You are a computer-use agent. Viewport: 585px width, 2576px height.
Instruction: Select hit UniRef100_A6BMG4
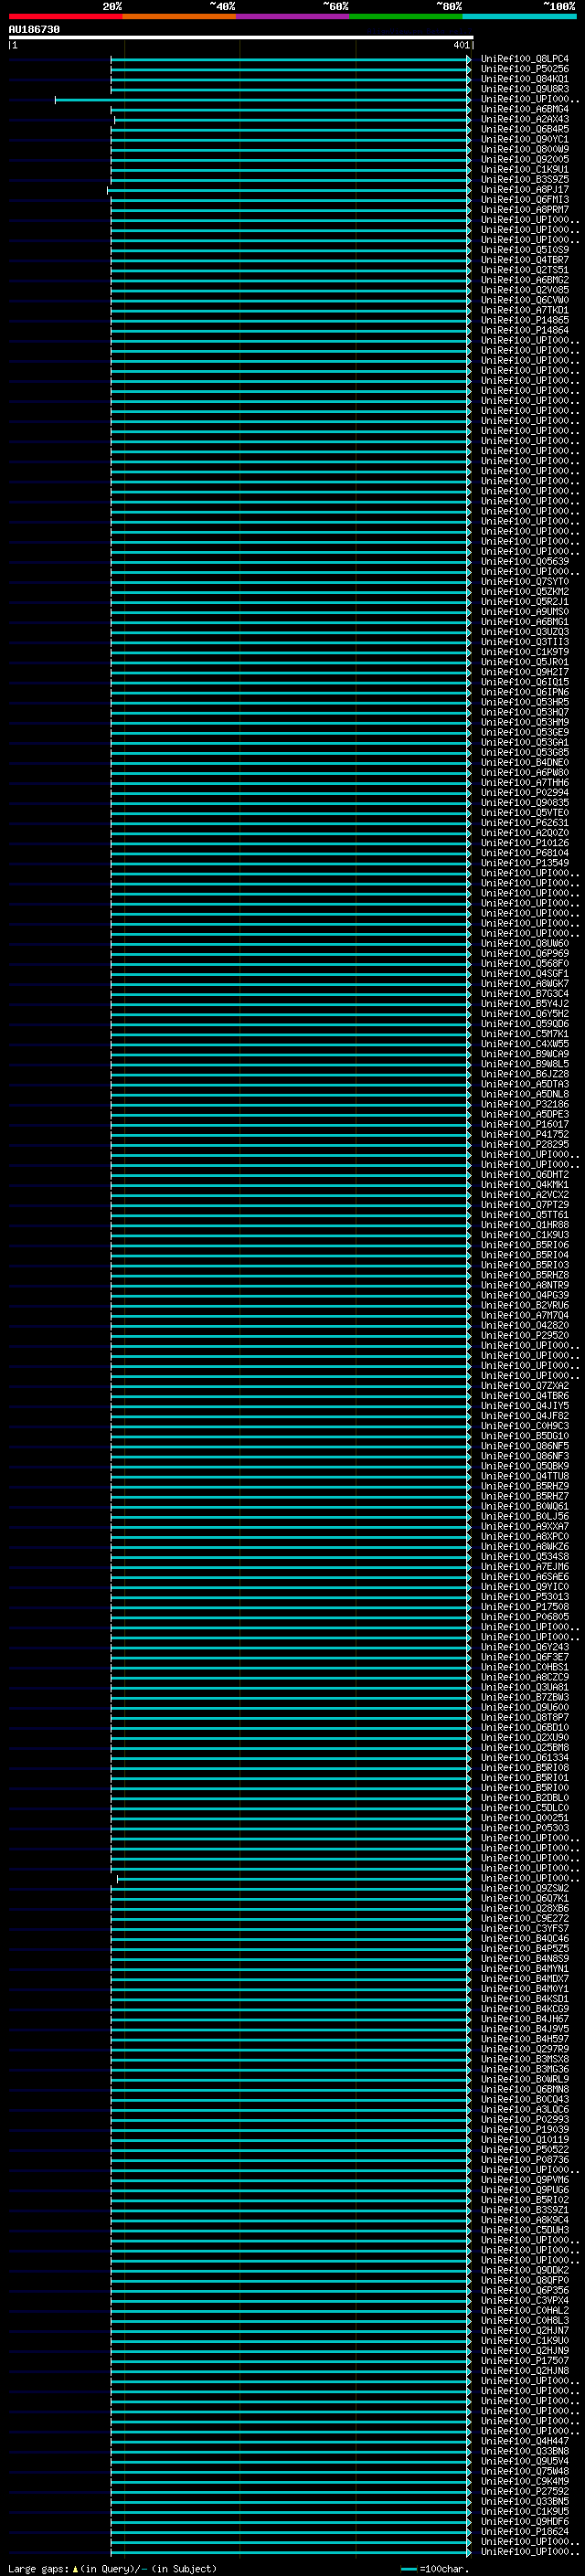point(525,109)
